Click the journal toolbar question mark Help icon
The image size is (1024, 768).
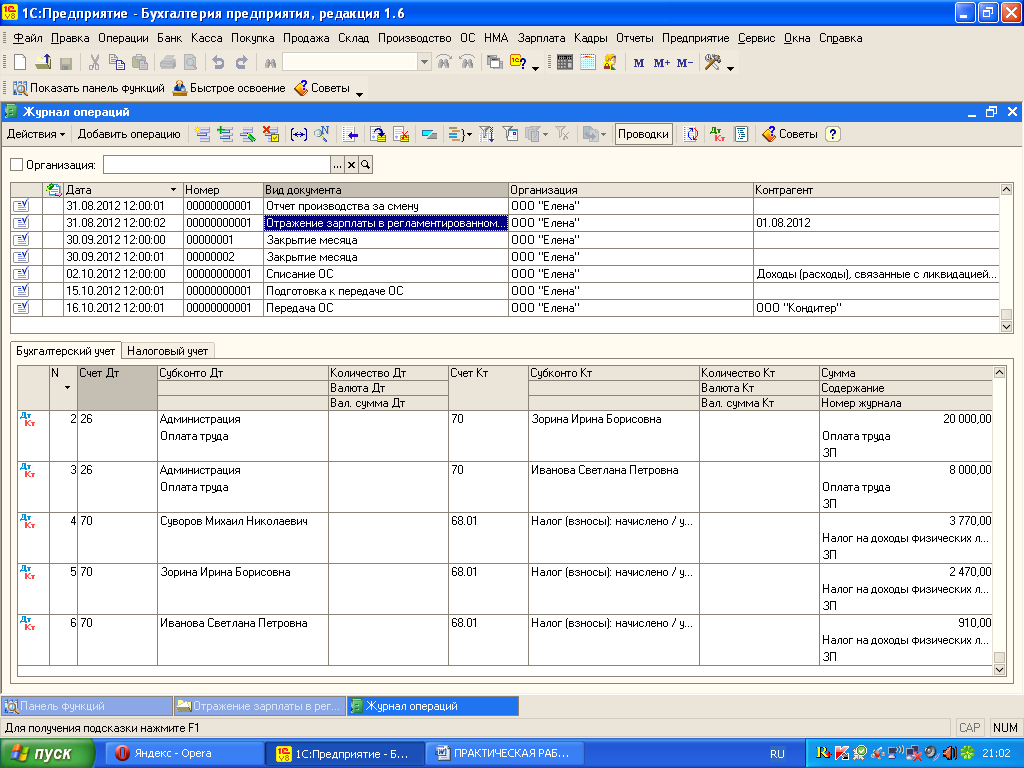(x=832, y=135)
